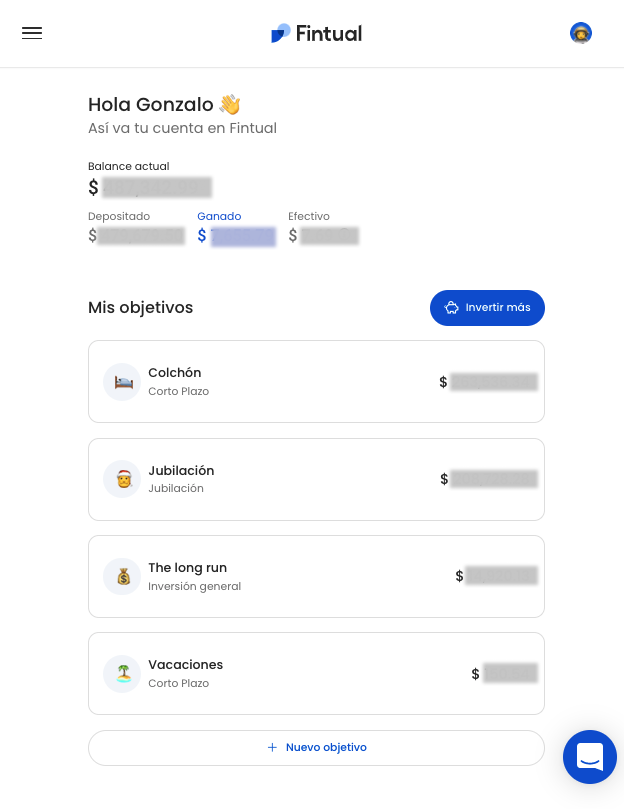
Task: Click the bed icon for Colchón
Action: tap(122, 382)
